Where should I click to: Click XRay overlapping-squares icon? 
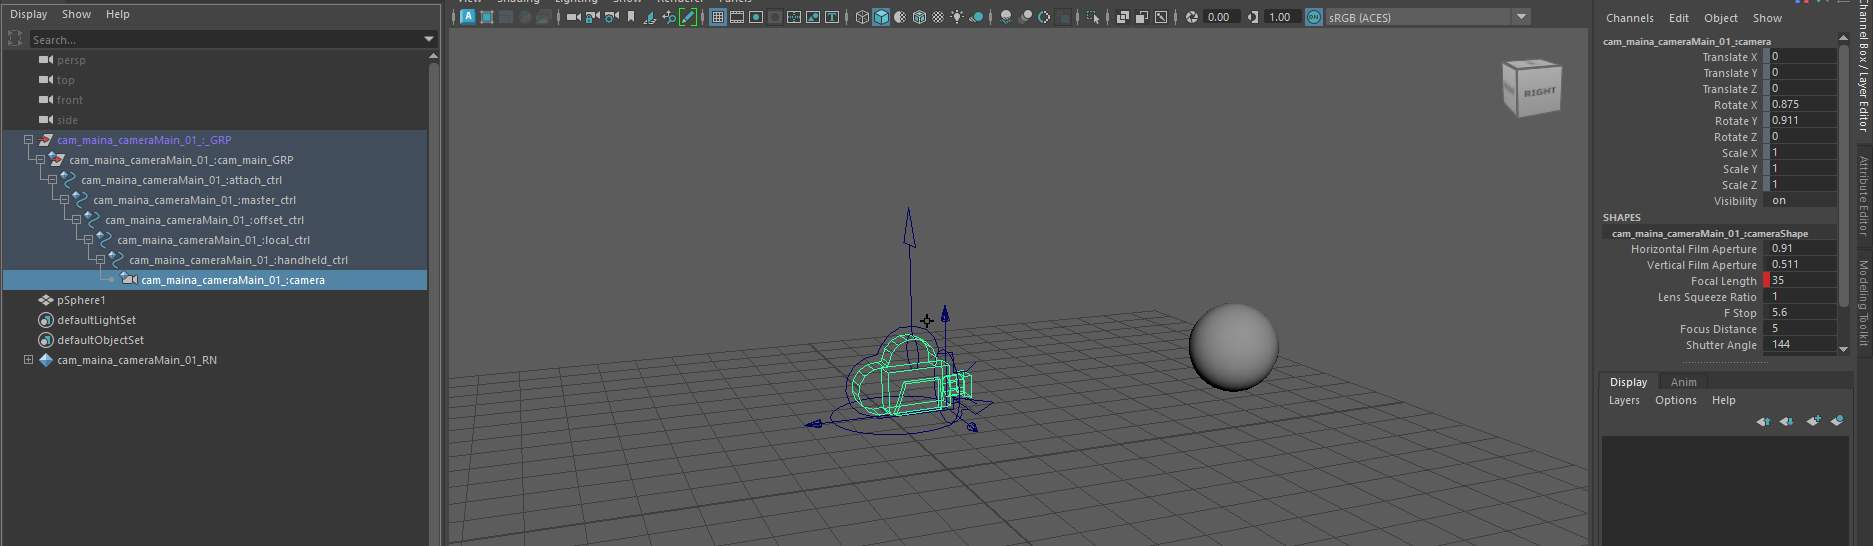pyautogui.click(x=1123, y=17)
